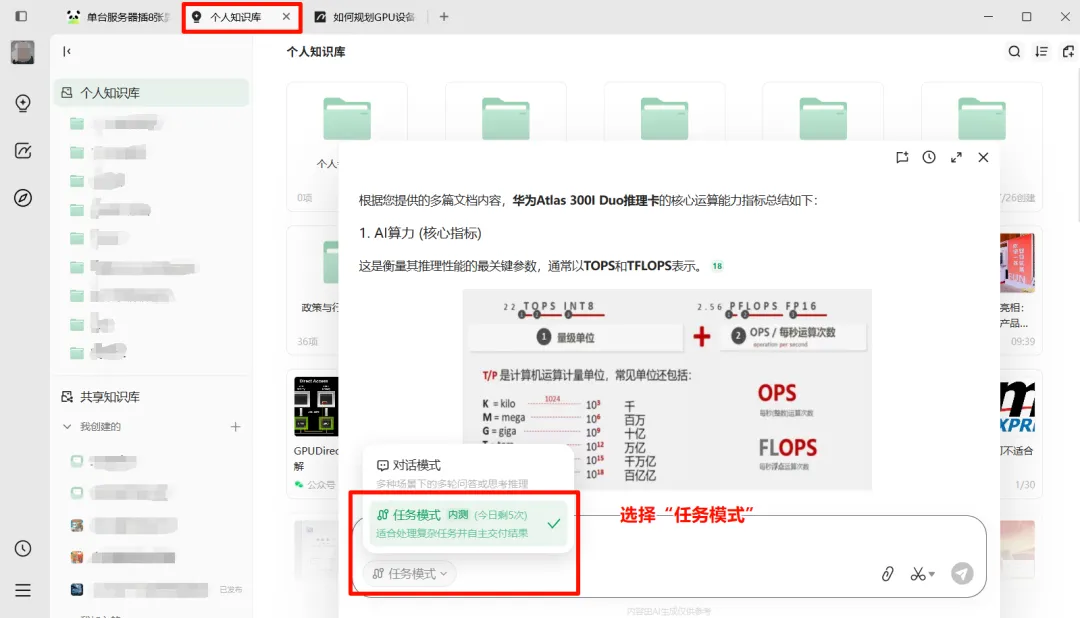
Task: Open the 任务模式 mode selector dropdown
Action: pyautogui.click(x=410, y=573)
